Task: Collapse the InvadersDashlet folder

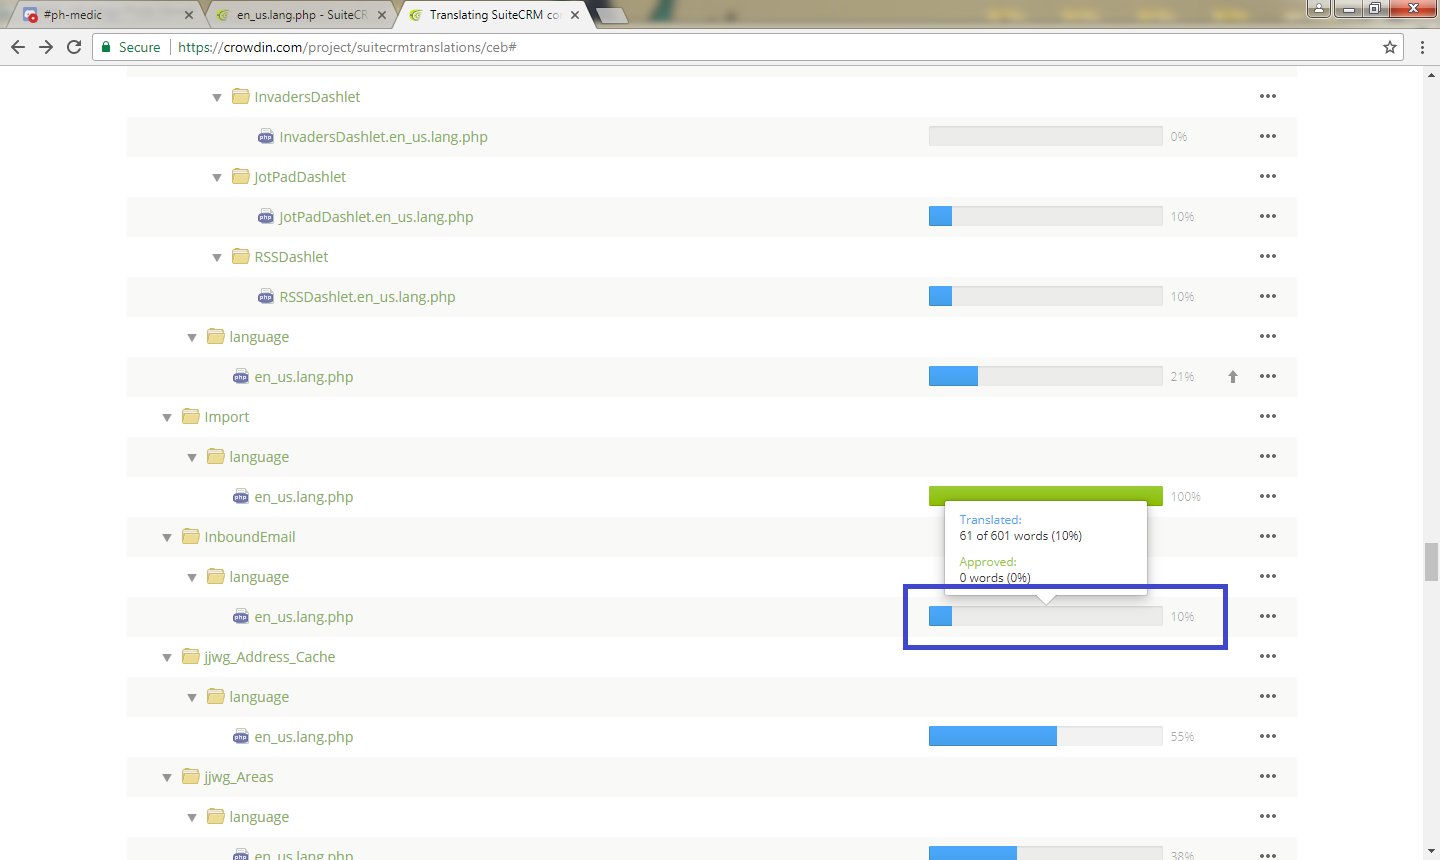Action: (217, 97)
